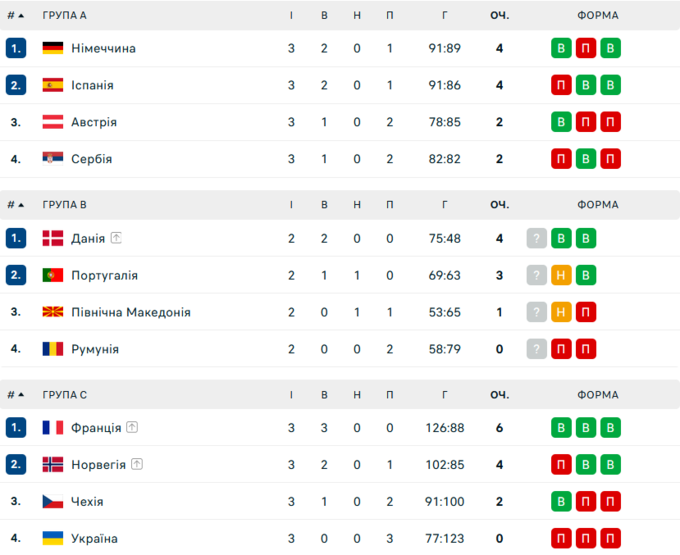Click the ФОРМА header in Group B
Screen dimensions: 680x555
tap(597, 205)
